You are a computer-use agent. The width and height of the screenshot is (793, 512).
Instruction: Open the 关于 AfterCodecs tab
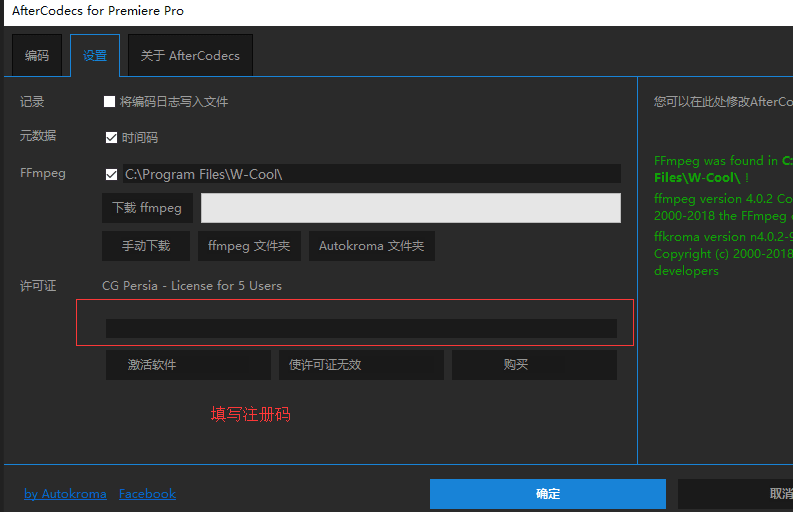click(x=190, y=55)
